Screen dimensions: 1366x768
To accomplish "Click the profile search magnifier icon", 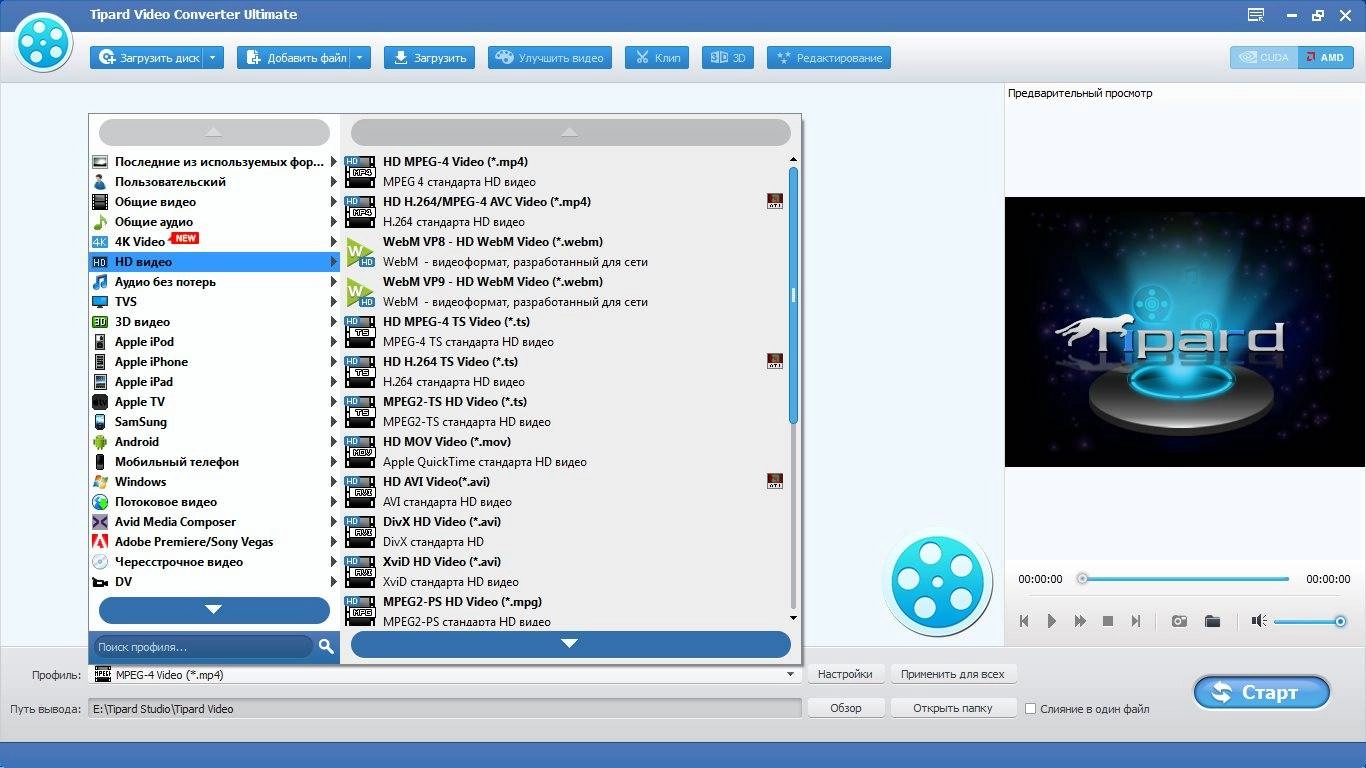I will 326,647.
